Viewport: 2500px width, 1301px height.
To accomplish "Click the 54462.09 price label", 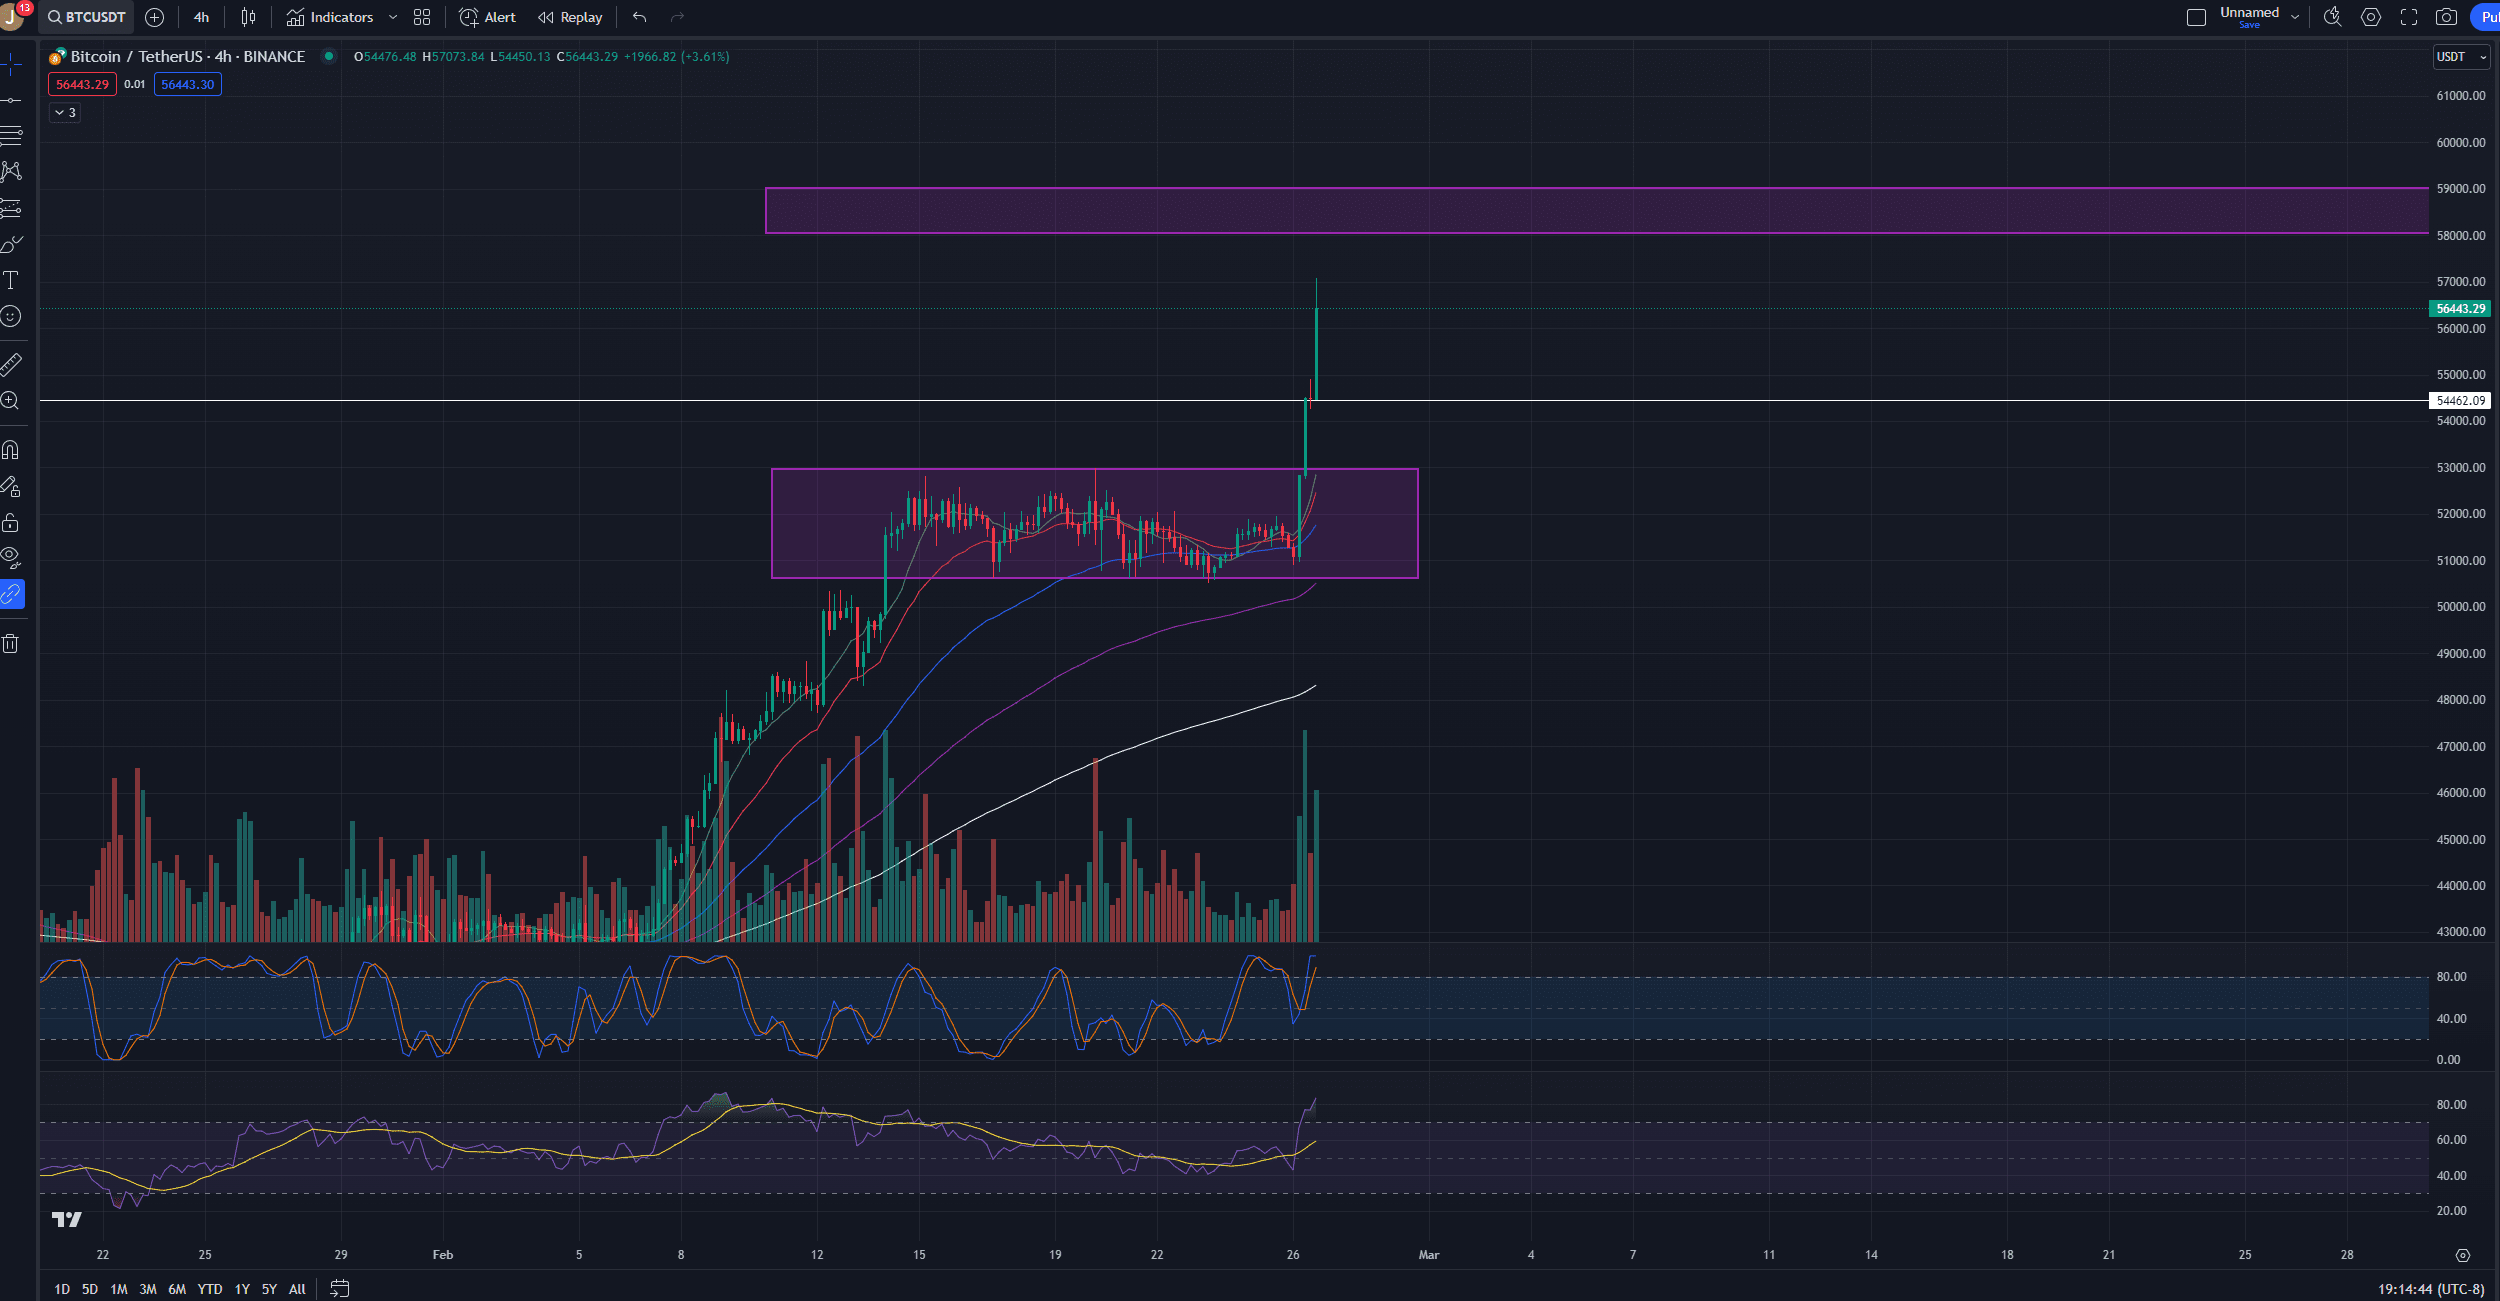I will coord(2460,401).
